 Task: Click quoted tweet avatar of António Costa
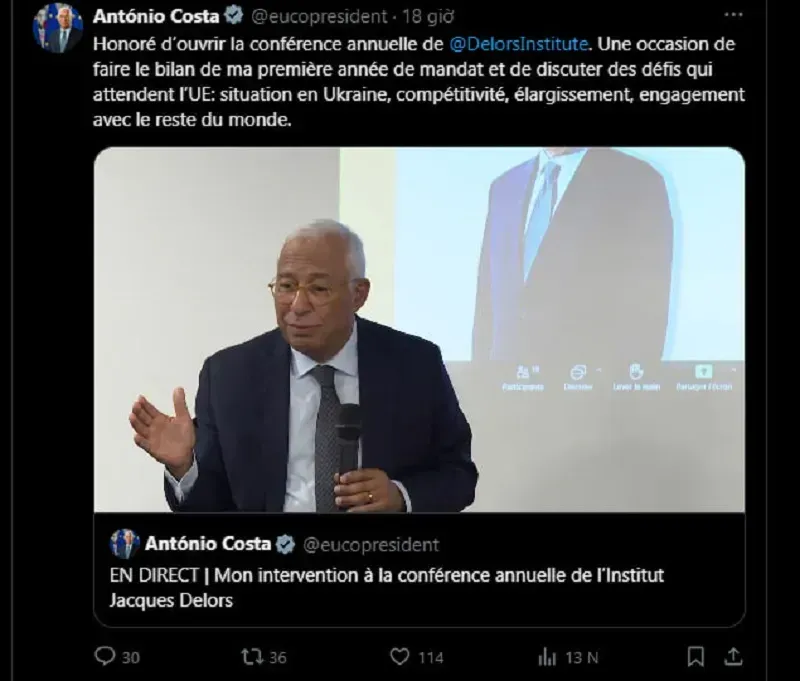[x=124, y=544]
